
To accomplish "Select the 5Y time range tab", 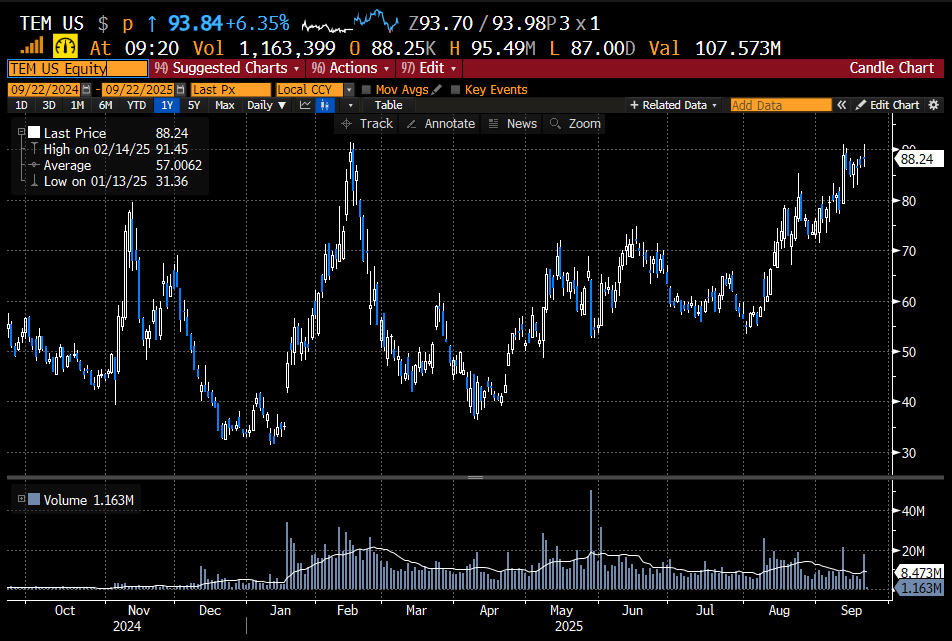I will click(194, 105).
